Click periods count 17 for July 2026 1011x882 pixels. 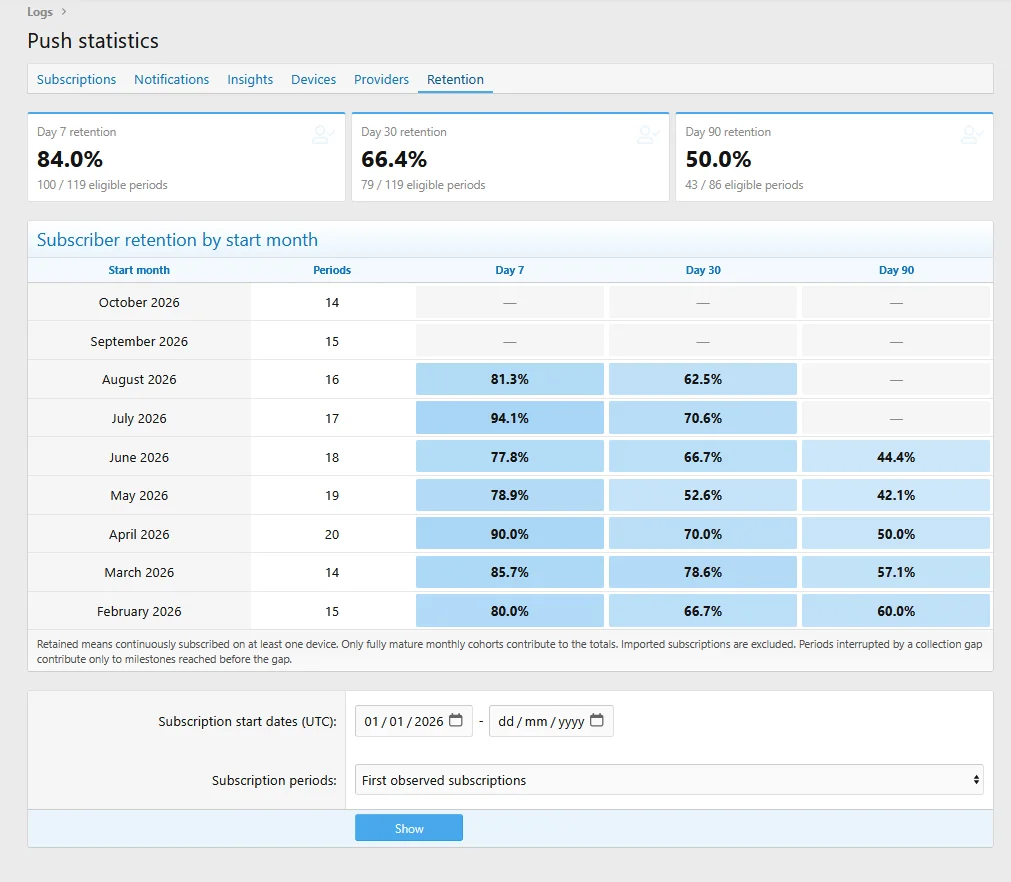332,418
